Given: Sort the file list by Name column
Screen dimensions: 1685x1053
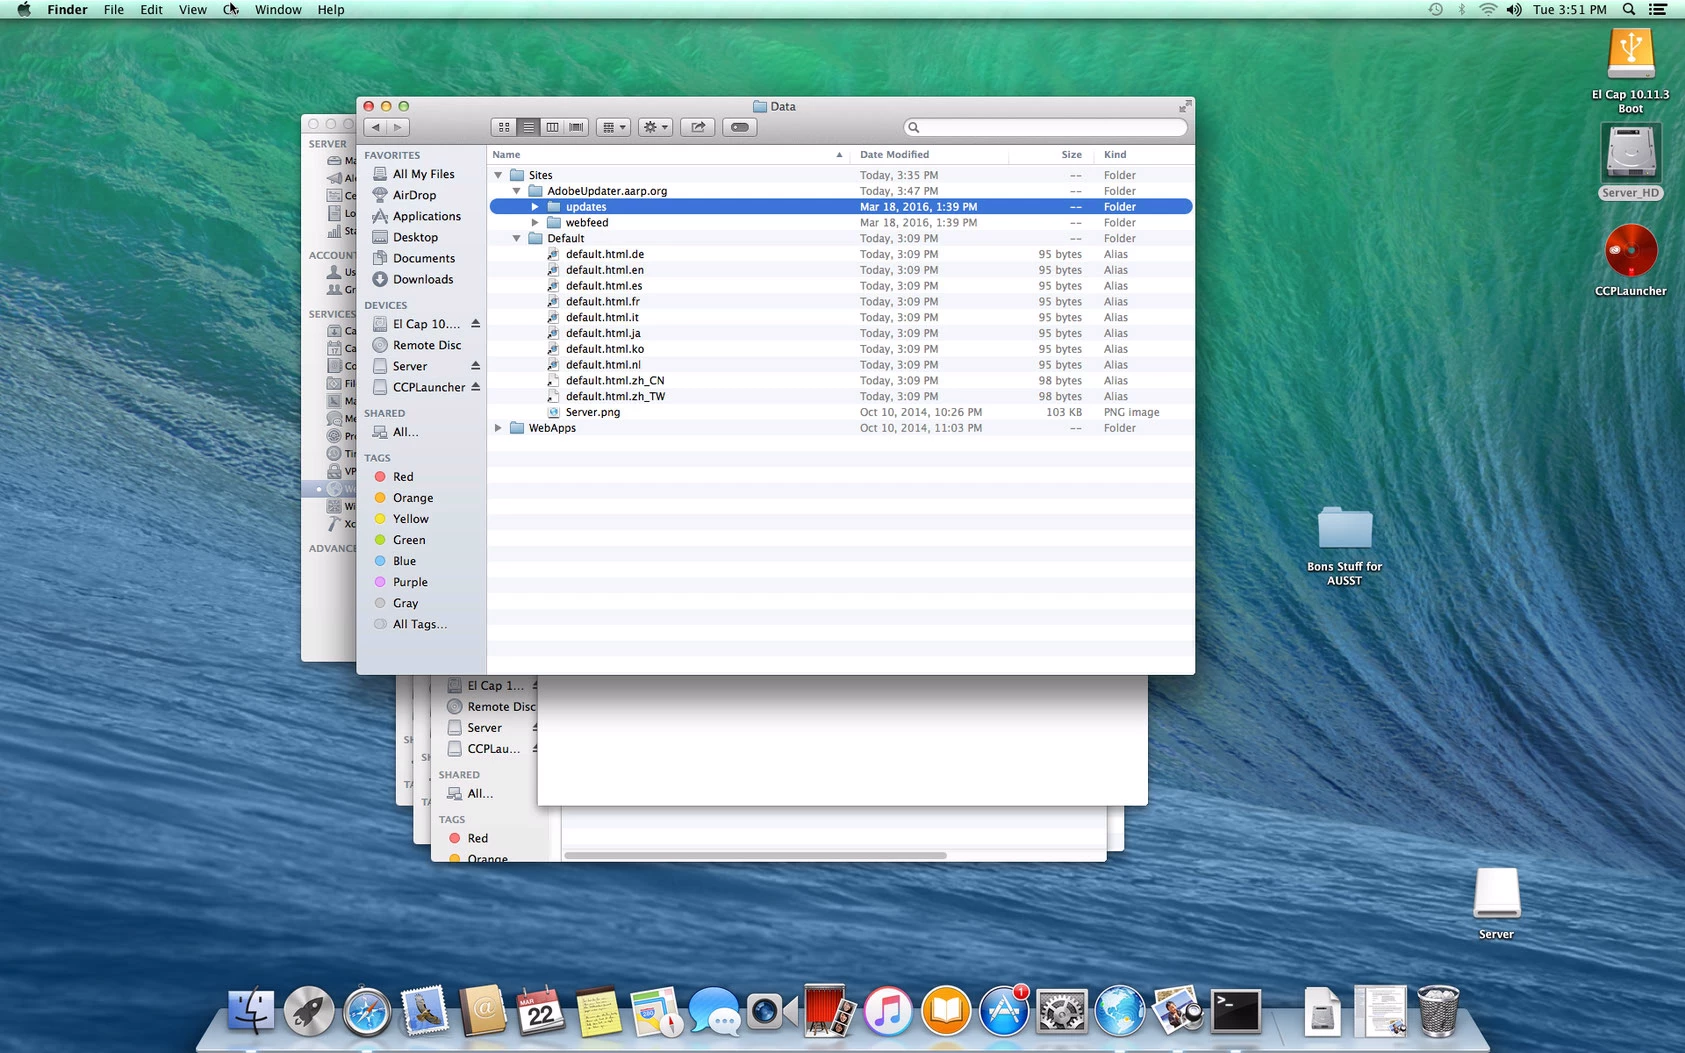Looking at the screenshot, I should (668, 155).
